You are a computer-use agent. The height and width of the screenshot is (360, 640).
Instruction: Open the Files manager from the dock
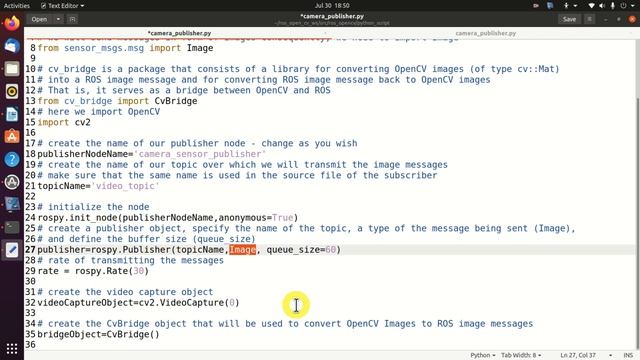12,69
